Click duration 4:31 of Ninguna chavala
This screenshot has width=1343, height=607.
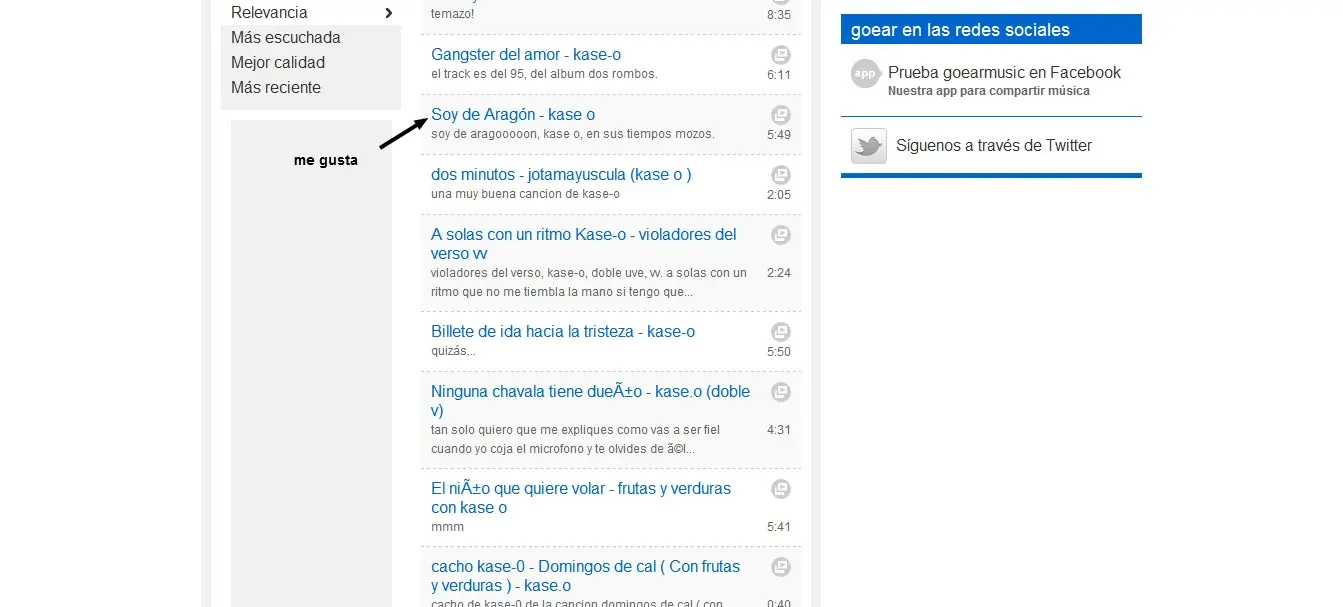pos(779,430)
